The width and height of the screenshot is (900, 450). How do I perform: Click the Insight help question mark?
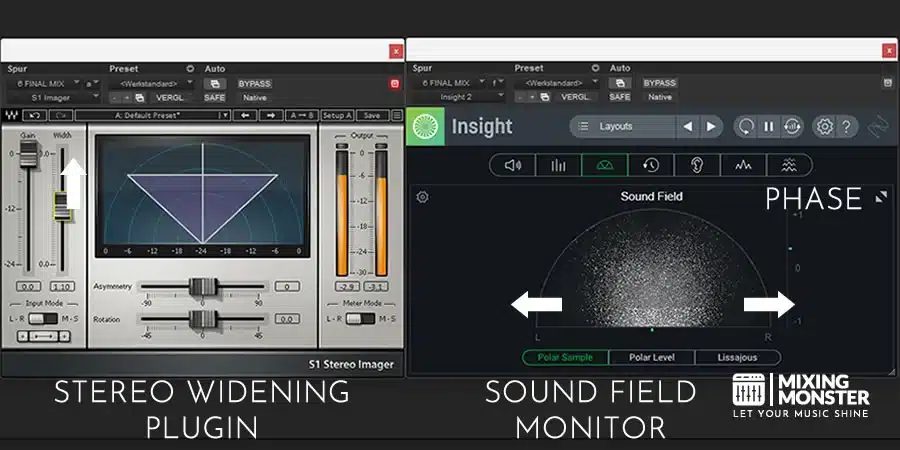[846, 127]
